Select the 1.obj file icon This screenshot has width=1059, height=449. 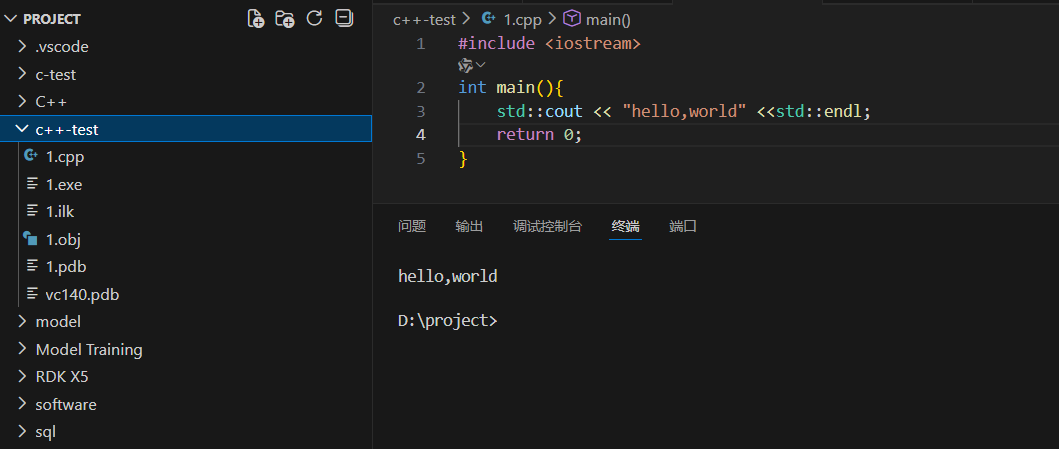point(30,239)
